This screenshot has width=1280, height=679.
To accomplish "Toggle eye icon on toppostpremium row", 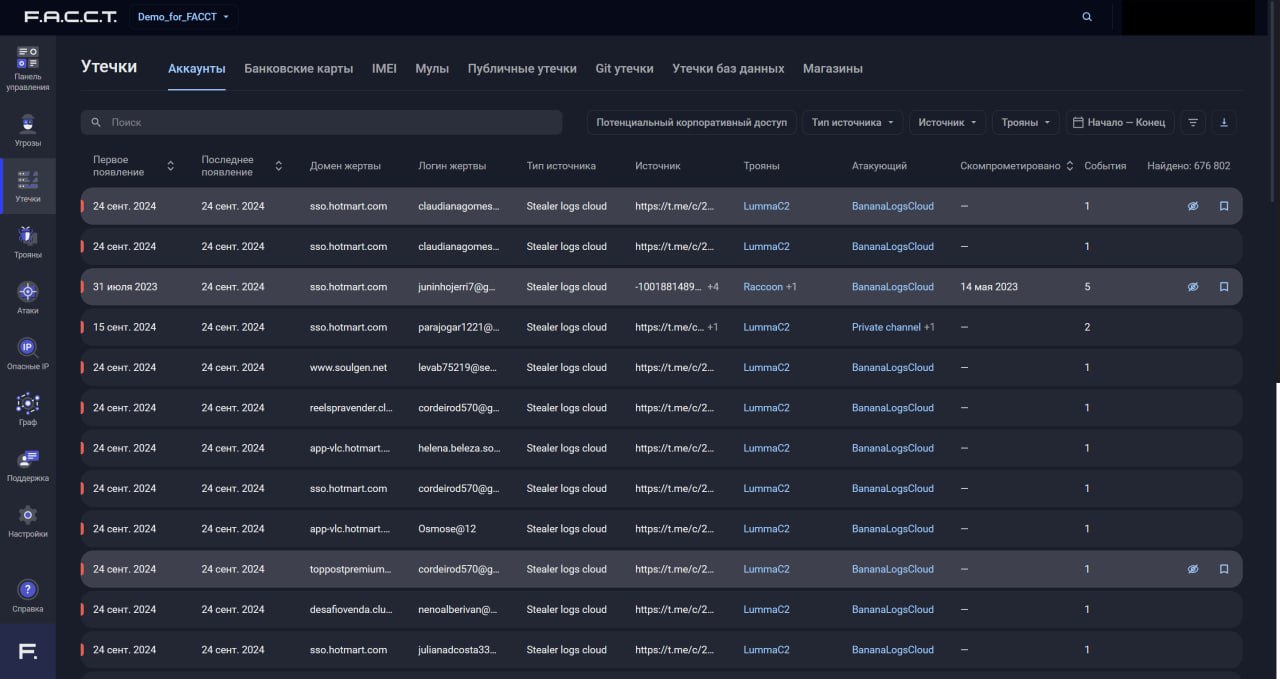I will pos(1192,569).
